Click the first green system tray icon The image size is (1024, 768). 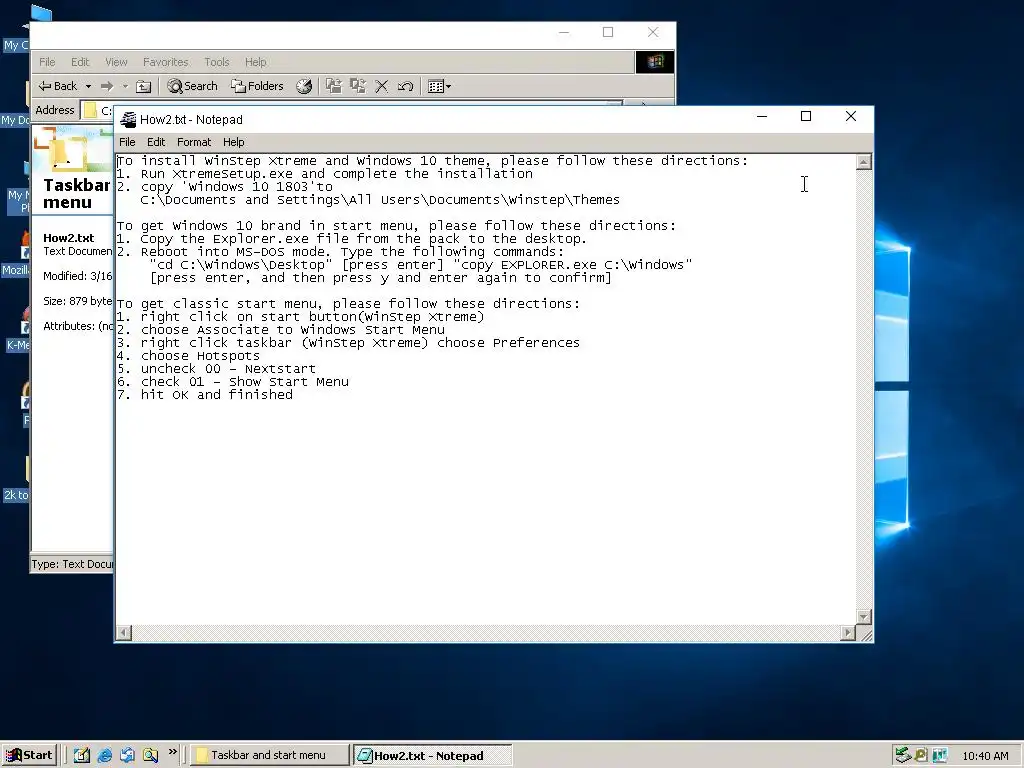point(903,756)
